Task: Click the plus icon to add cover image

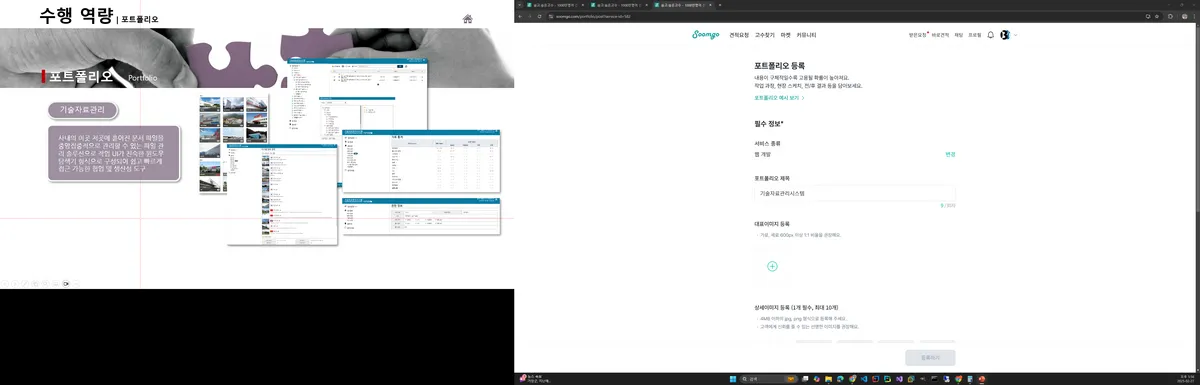Action: [772, 266]
